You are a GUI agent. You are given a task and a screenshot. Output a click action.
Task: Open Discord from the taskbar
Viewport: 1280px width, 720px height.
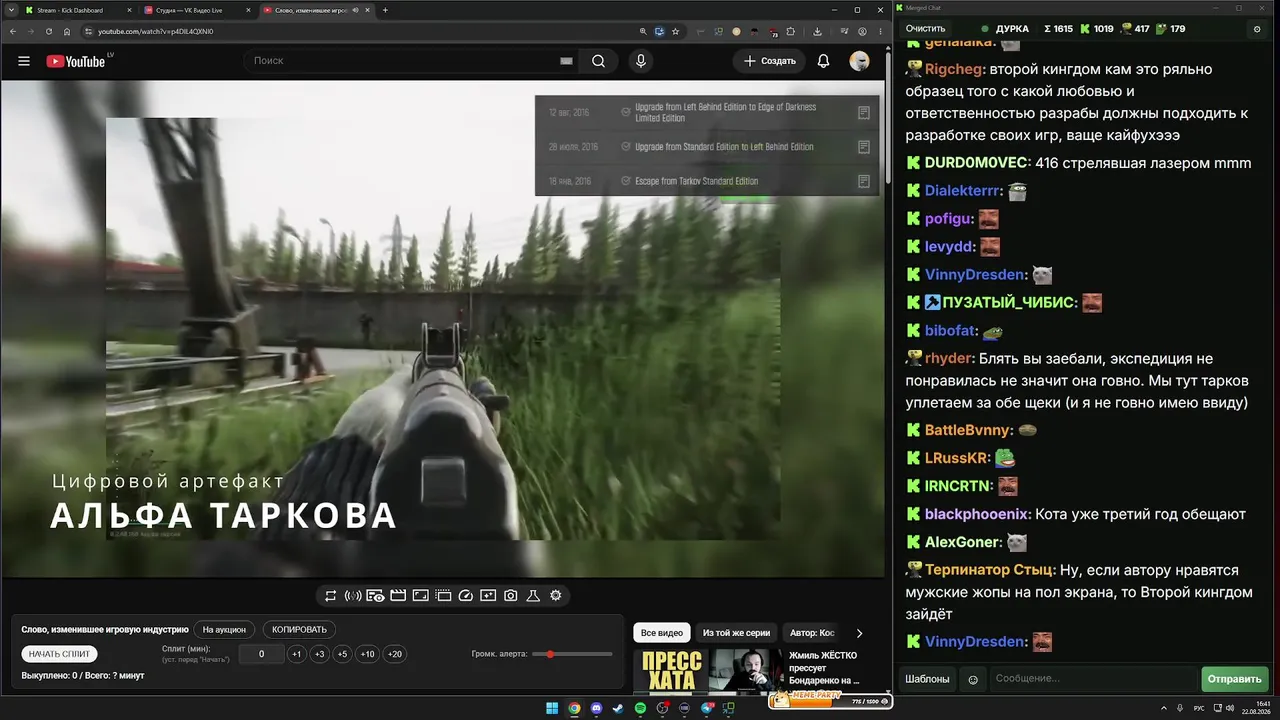pyautogui.click(x=596, y=709)
